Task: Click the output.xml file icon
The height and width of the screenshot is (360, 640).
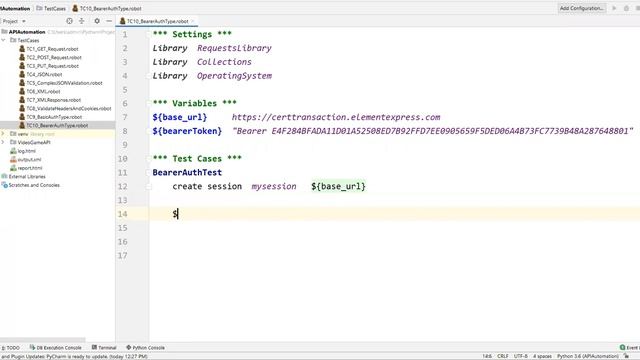Action: point(13,160)
